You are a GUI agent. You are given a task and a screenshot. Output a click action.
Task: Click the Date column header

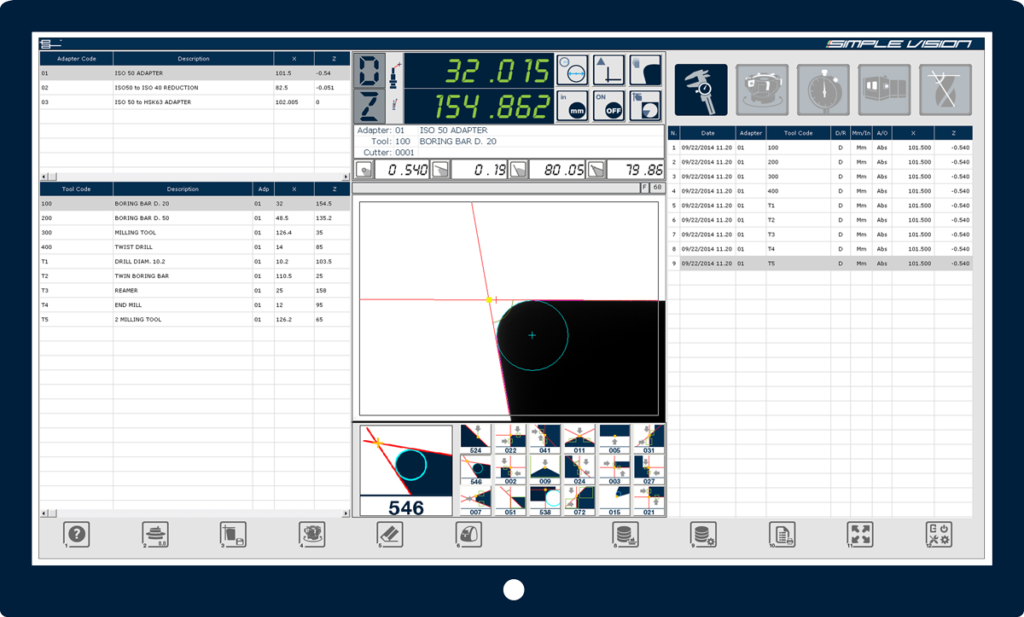coord(708,133)
